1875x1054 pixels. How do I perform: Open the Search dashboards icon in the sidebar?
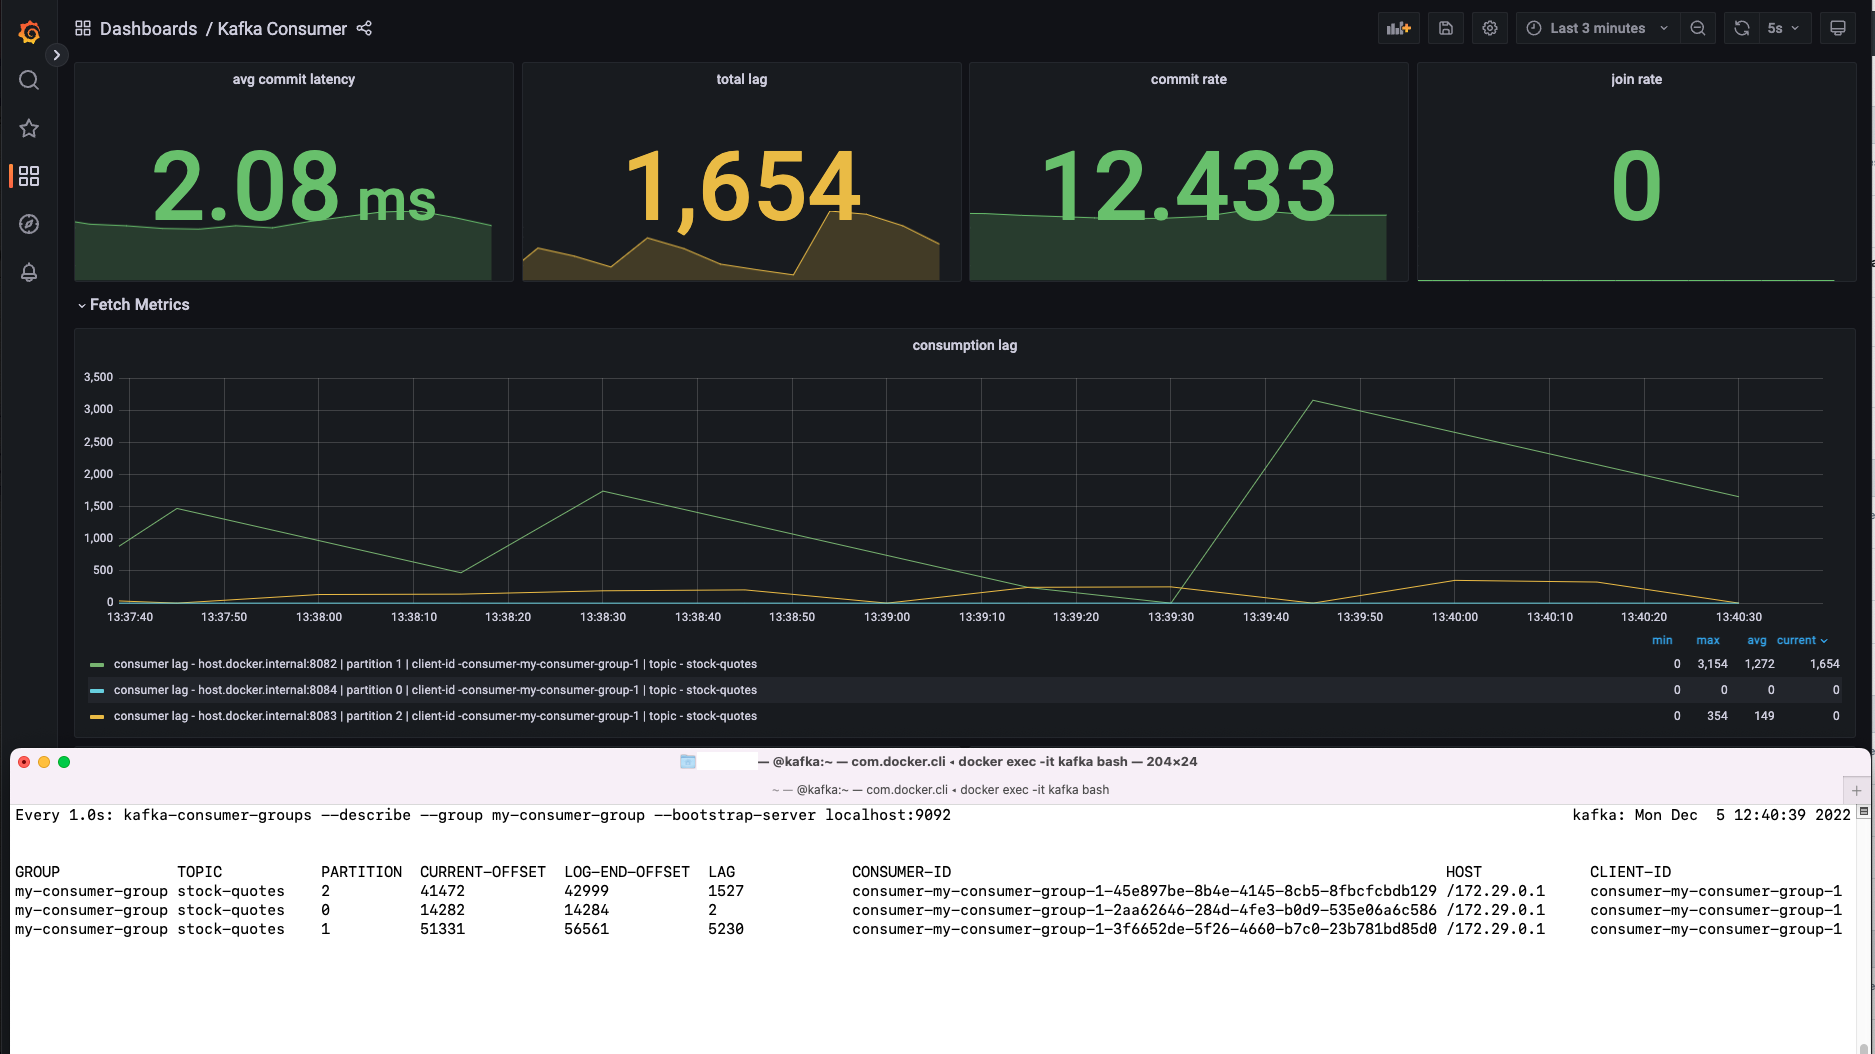coord(29,80)
